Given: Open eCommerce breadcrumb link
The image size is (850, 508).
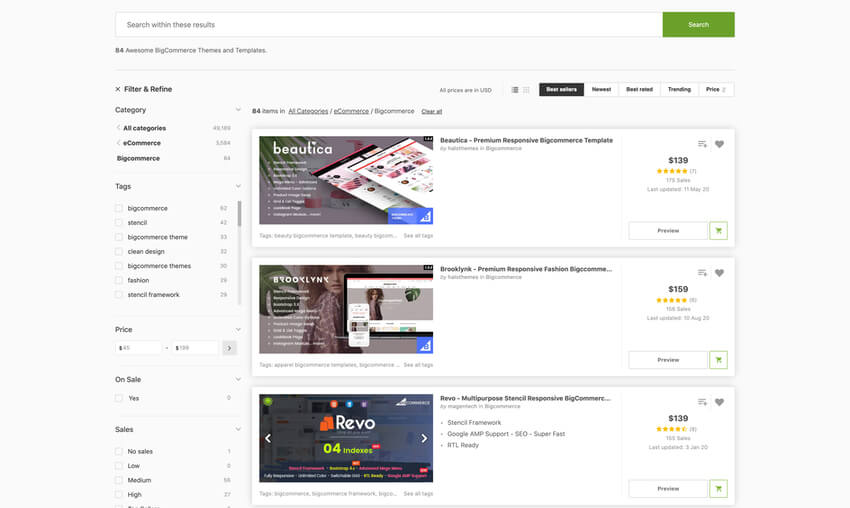Looking at the screenshot, I should (x=351, y=111).
